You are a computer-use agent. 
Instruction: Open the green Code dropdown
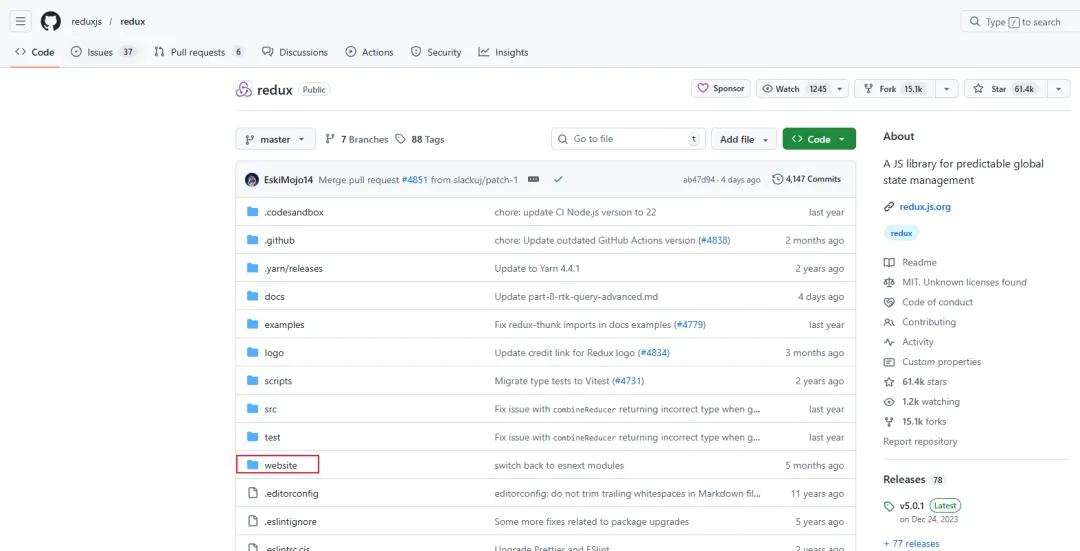819,139
